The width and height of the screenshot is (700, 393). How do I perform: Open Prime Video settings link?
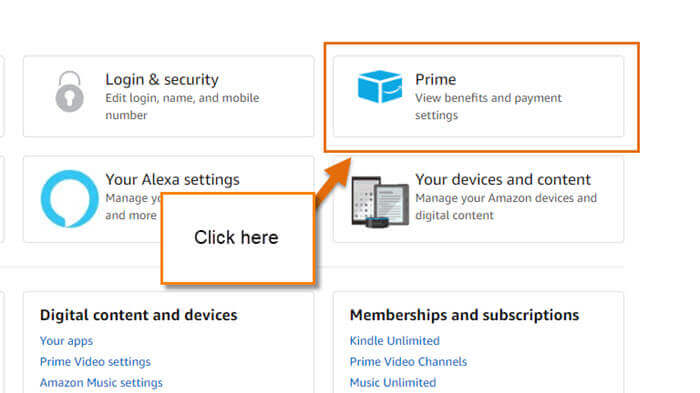click(95, 362)
